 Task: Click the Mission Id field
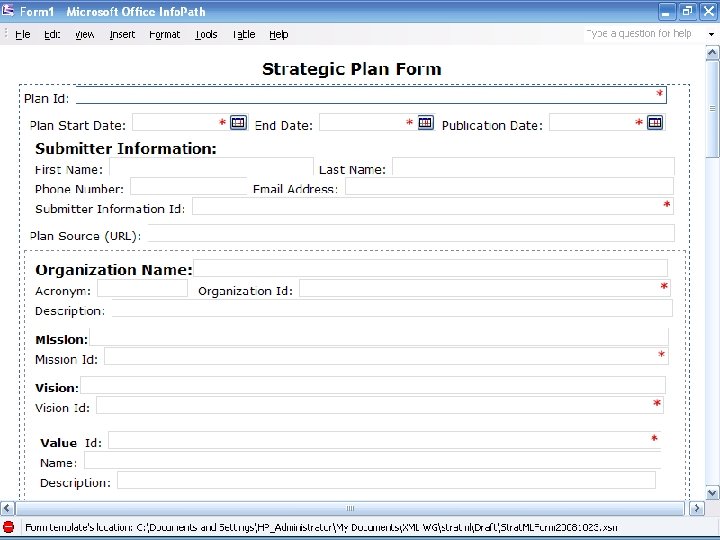[386, 357]
